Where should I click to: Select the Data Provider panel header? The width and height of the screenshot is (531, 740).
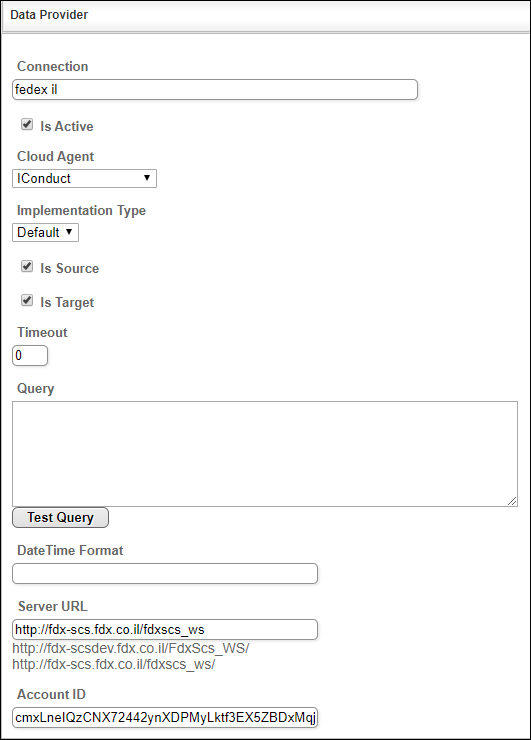point(266,16)
